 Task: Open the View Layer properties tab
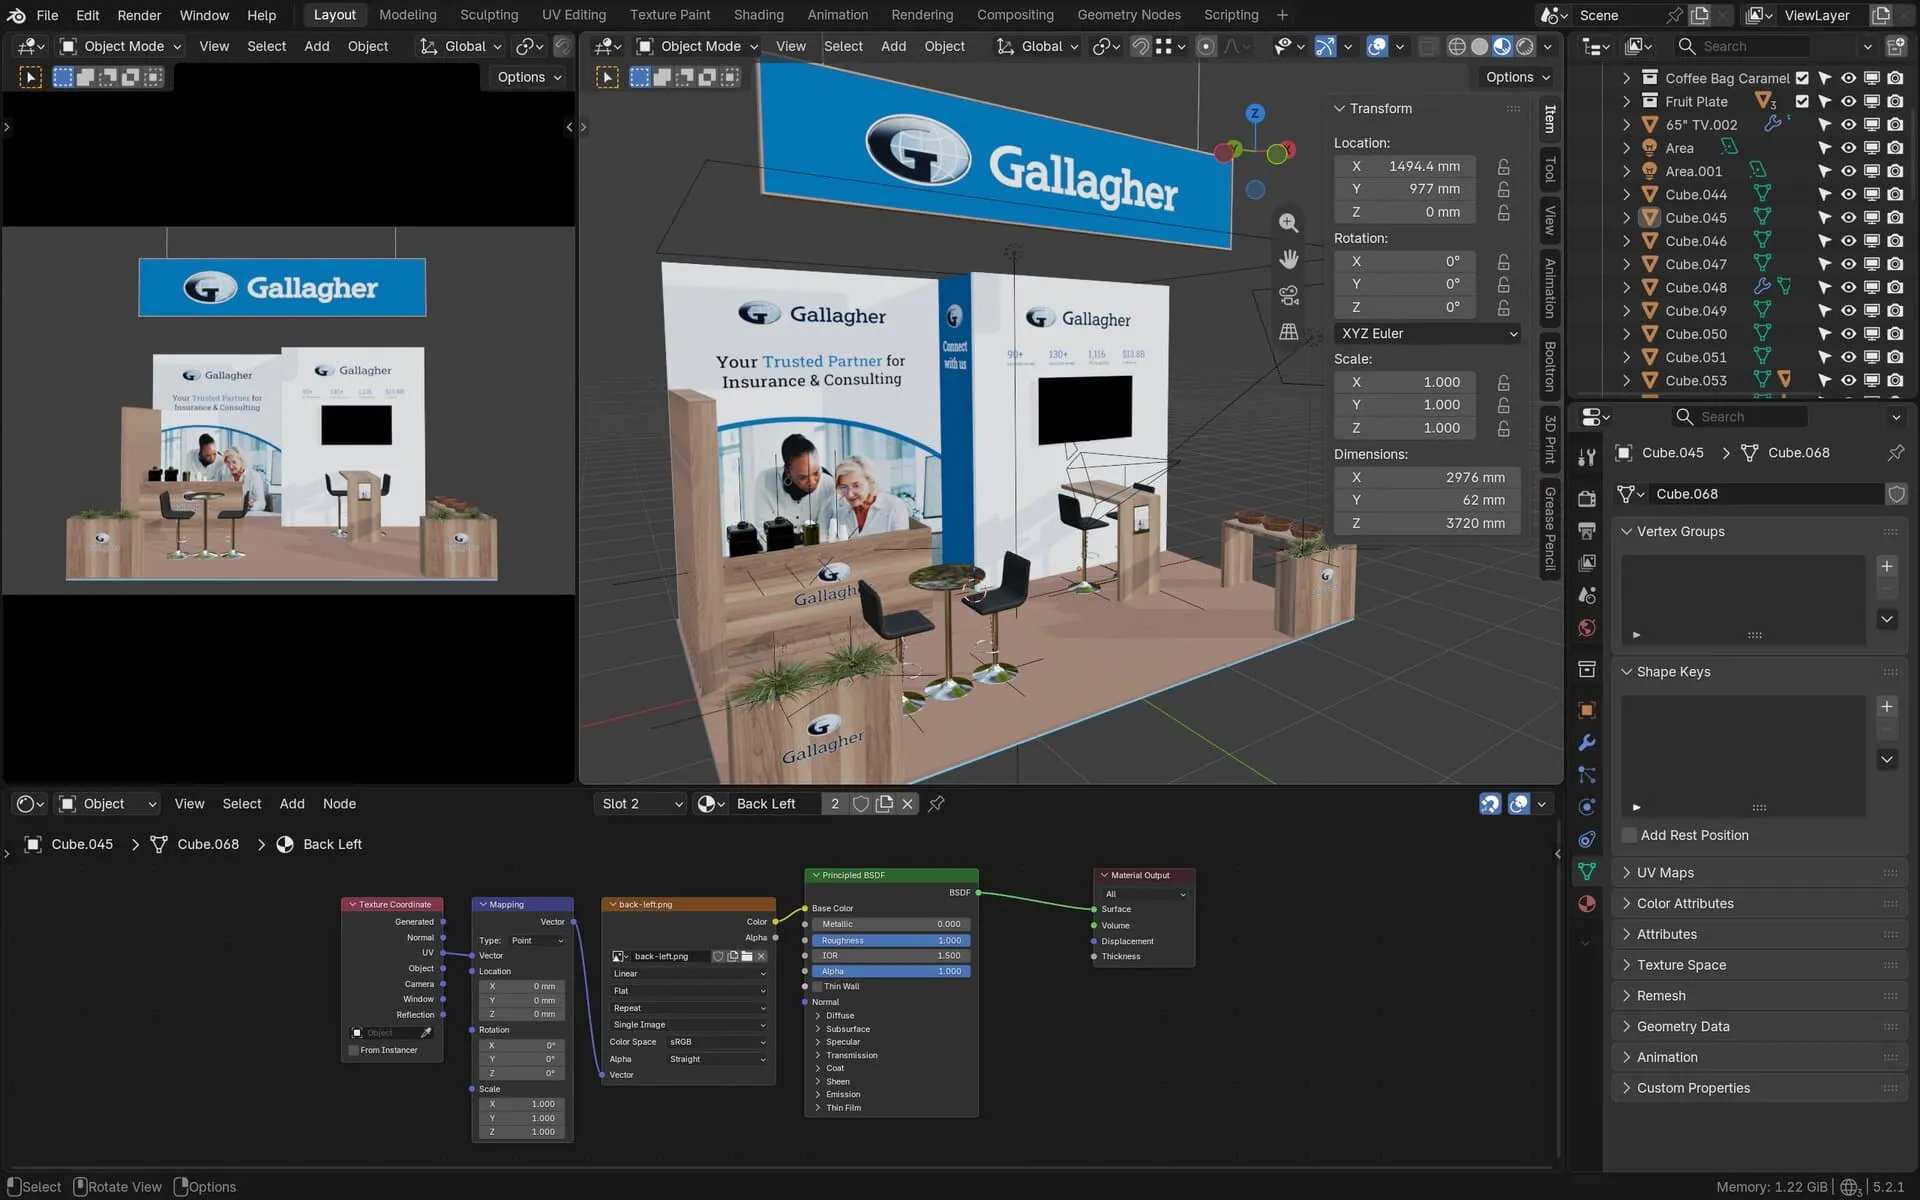[x=1586, y=563]
